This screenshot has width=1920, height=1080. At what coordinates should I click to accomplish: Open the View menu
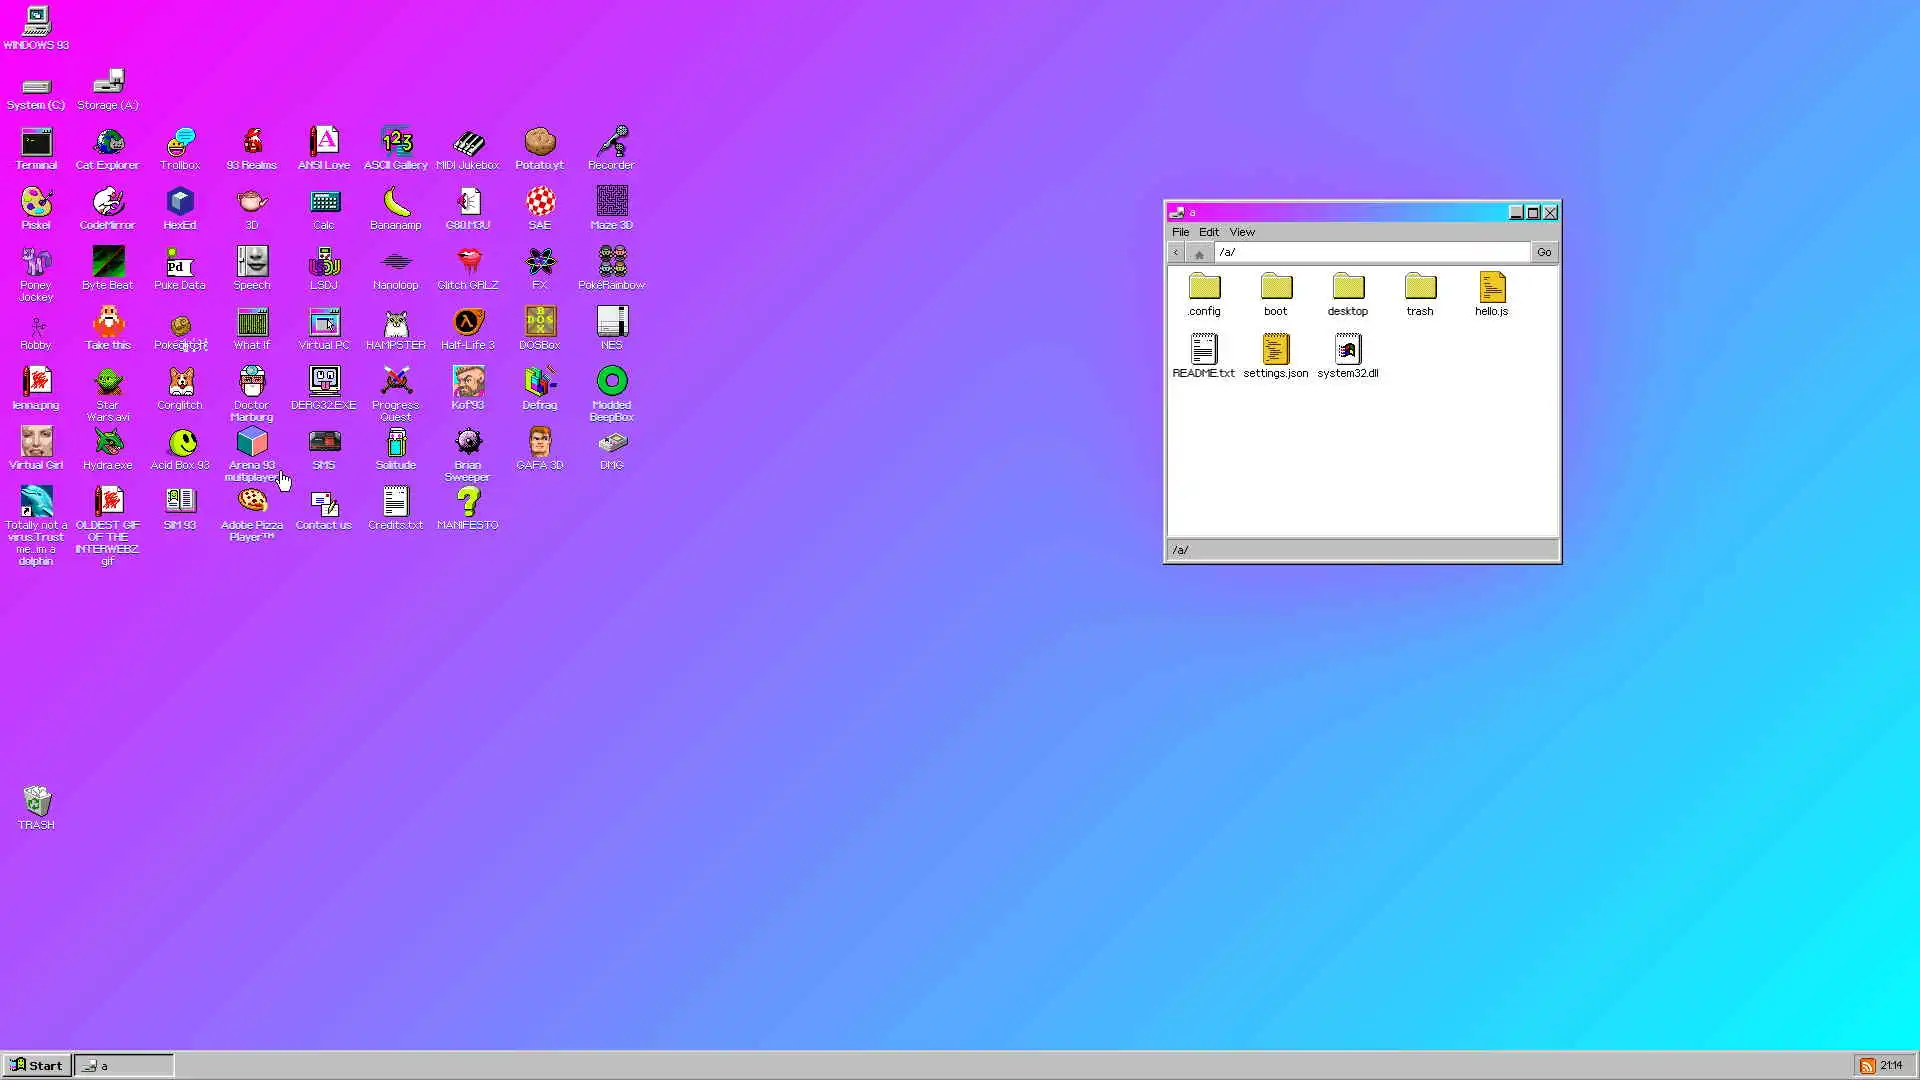pos(1241,232)
